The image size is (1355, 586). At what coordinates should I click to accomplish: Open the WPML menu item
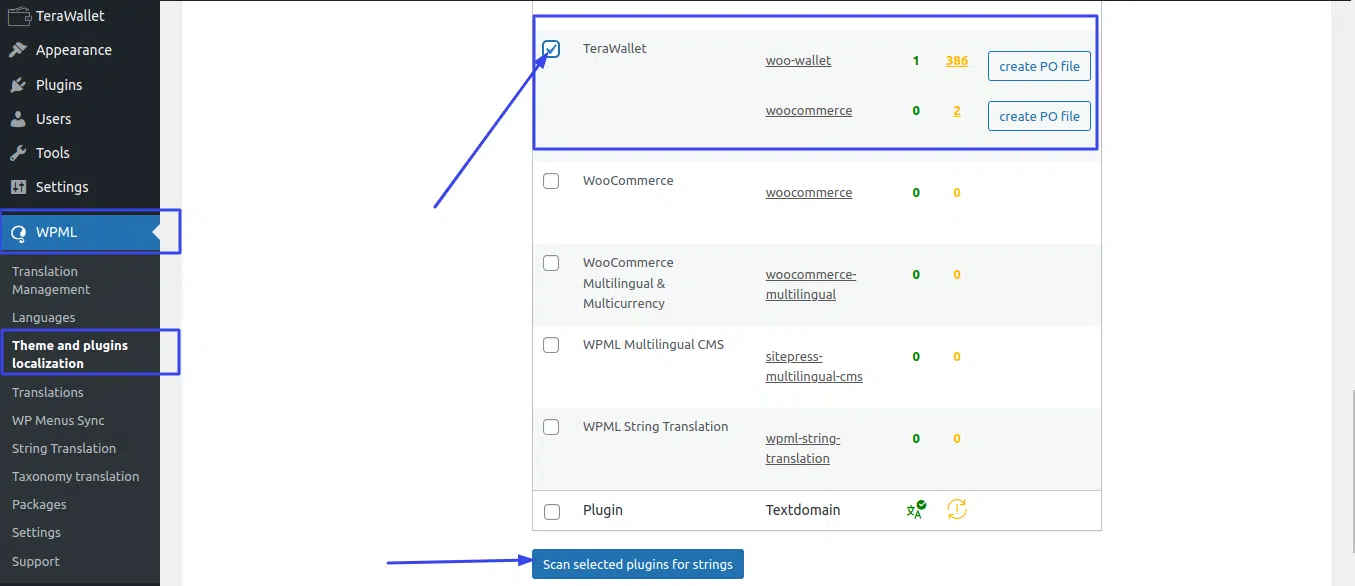[80, 233]
